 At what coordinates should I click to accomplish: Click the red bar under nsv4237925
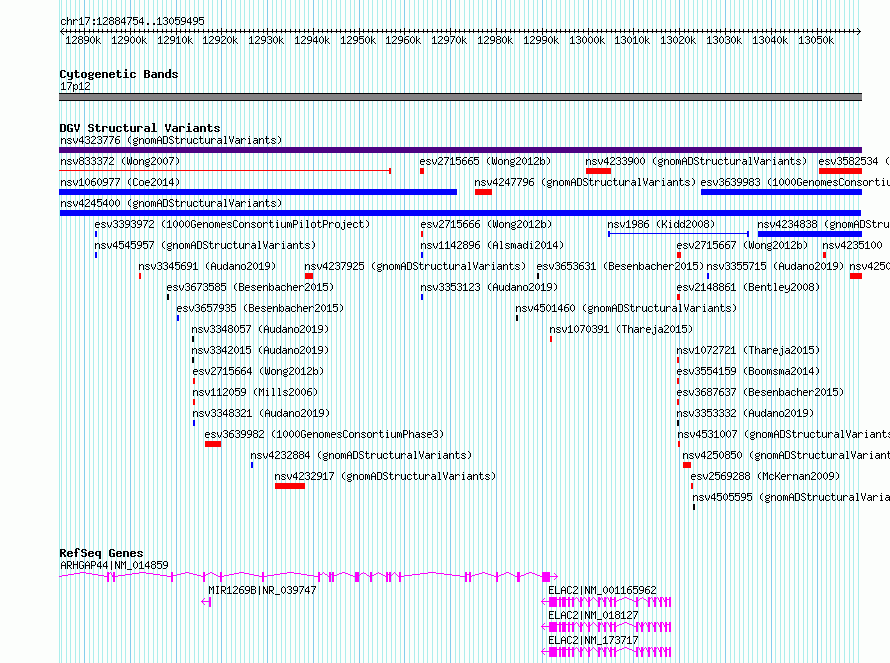[x=309, y=276]
